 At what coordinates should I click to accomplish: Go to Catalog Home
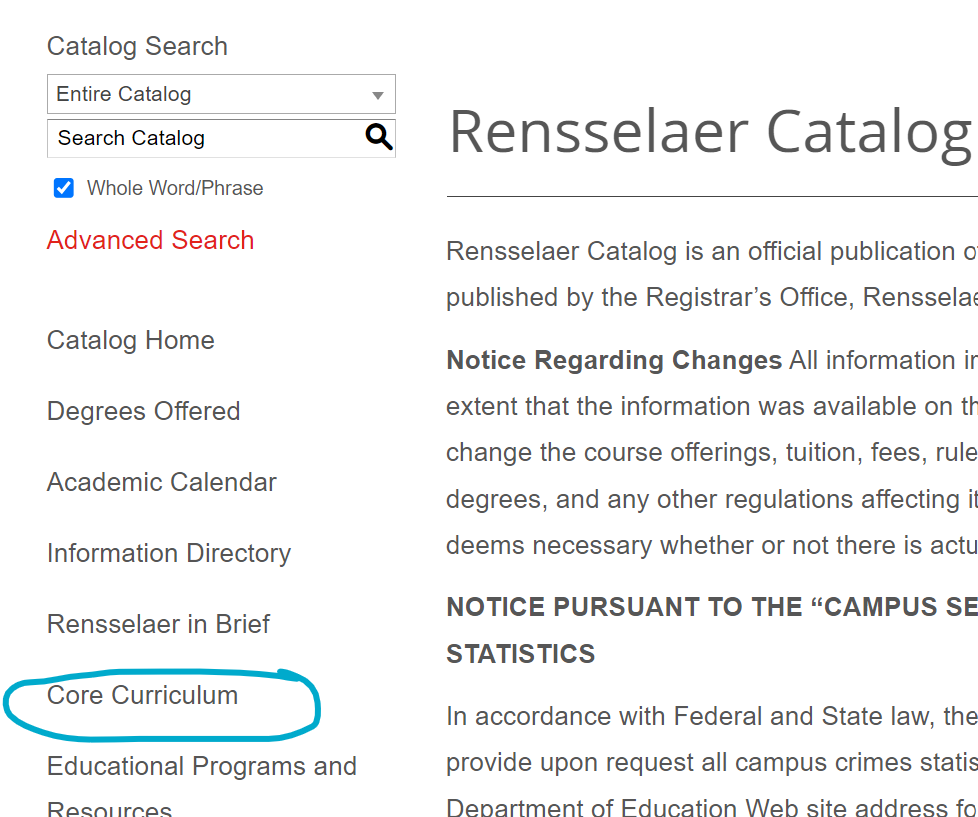(x=130, y=340)
